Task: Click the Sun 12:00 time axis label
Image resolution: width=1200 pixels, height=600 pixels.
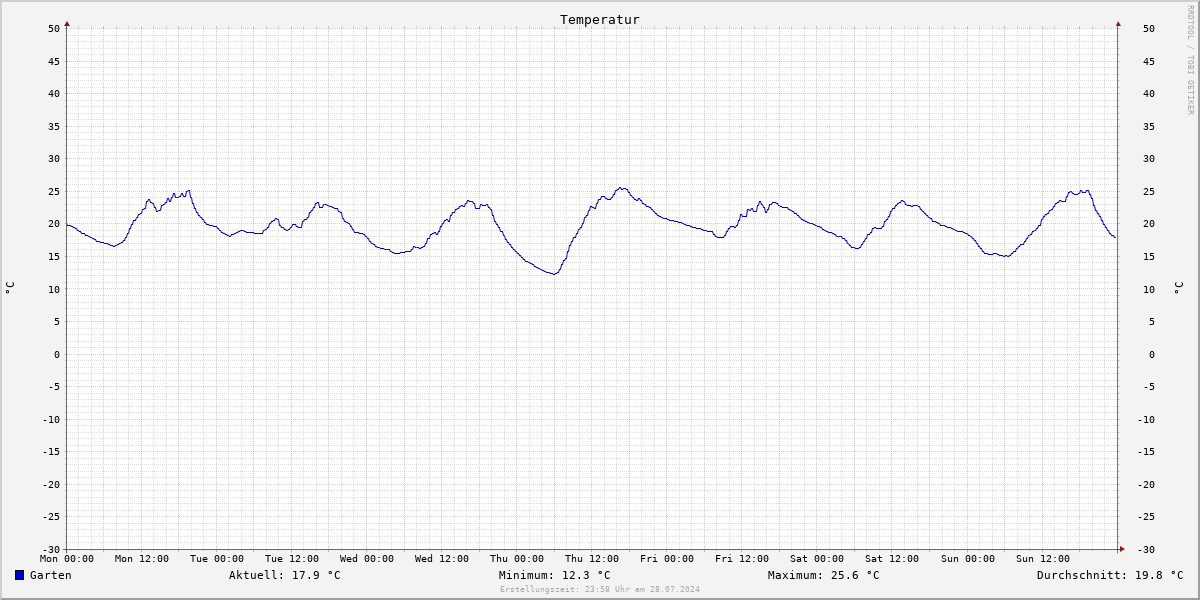Action: pos(1042,559)
